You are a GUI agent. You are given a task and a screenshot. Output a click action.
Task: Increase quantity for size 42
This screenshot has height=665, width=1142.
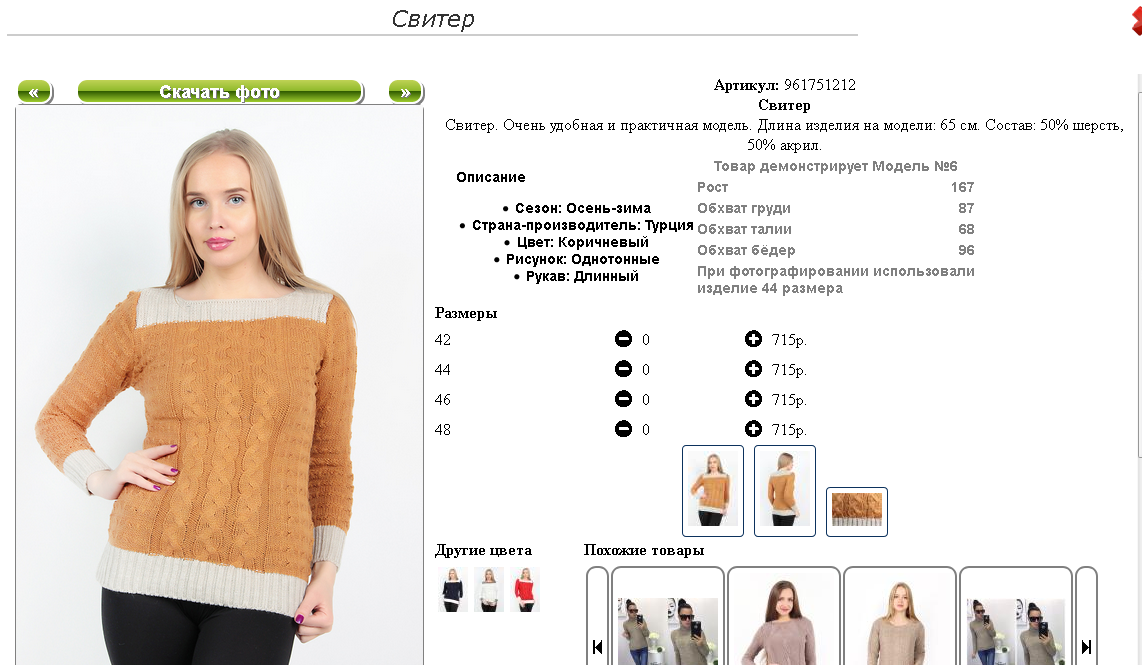tap(753, 339)
